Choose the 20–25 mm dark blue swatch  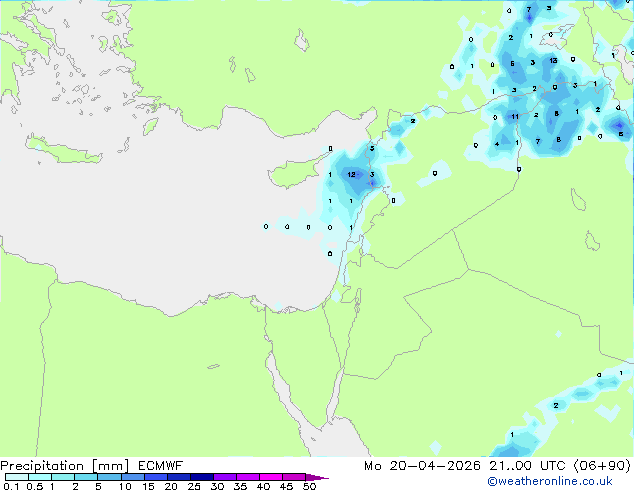[178, 477]
